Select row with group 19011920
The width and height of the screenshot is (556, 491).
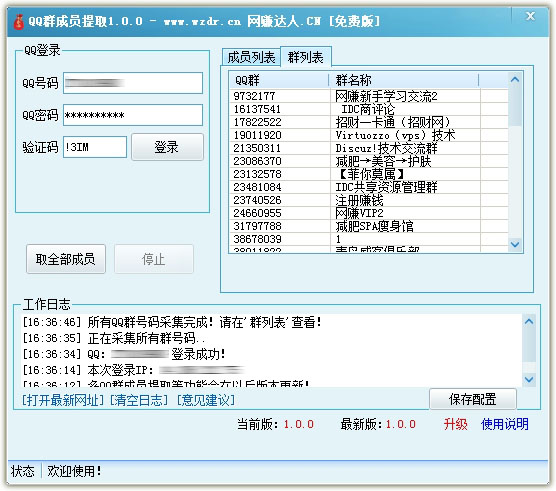click(369, 135)
